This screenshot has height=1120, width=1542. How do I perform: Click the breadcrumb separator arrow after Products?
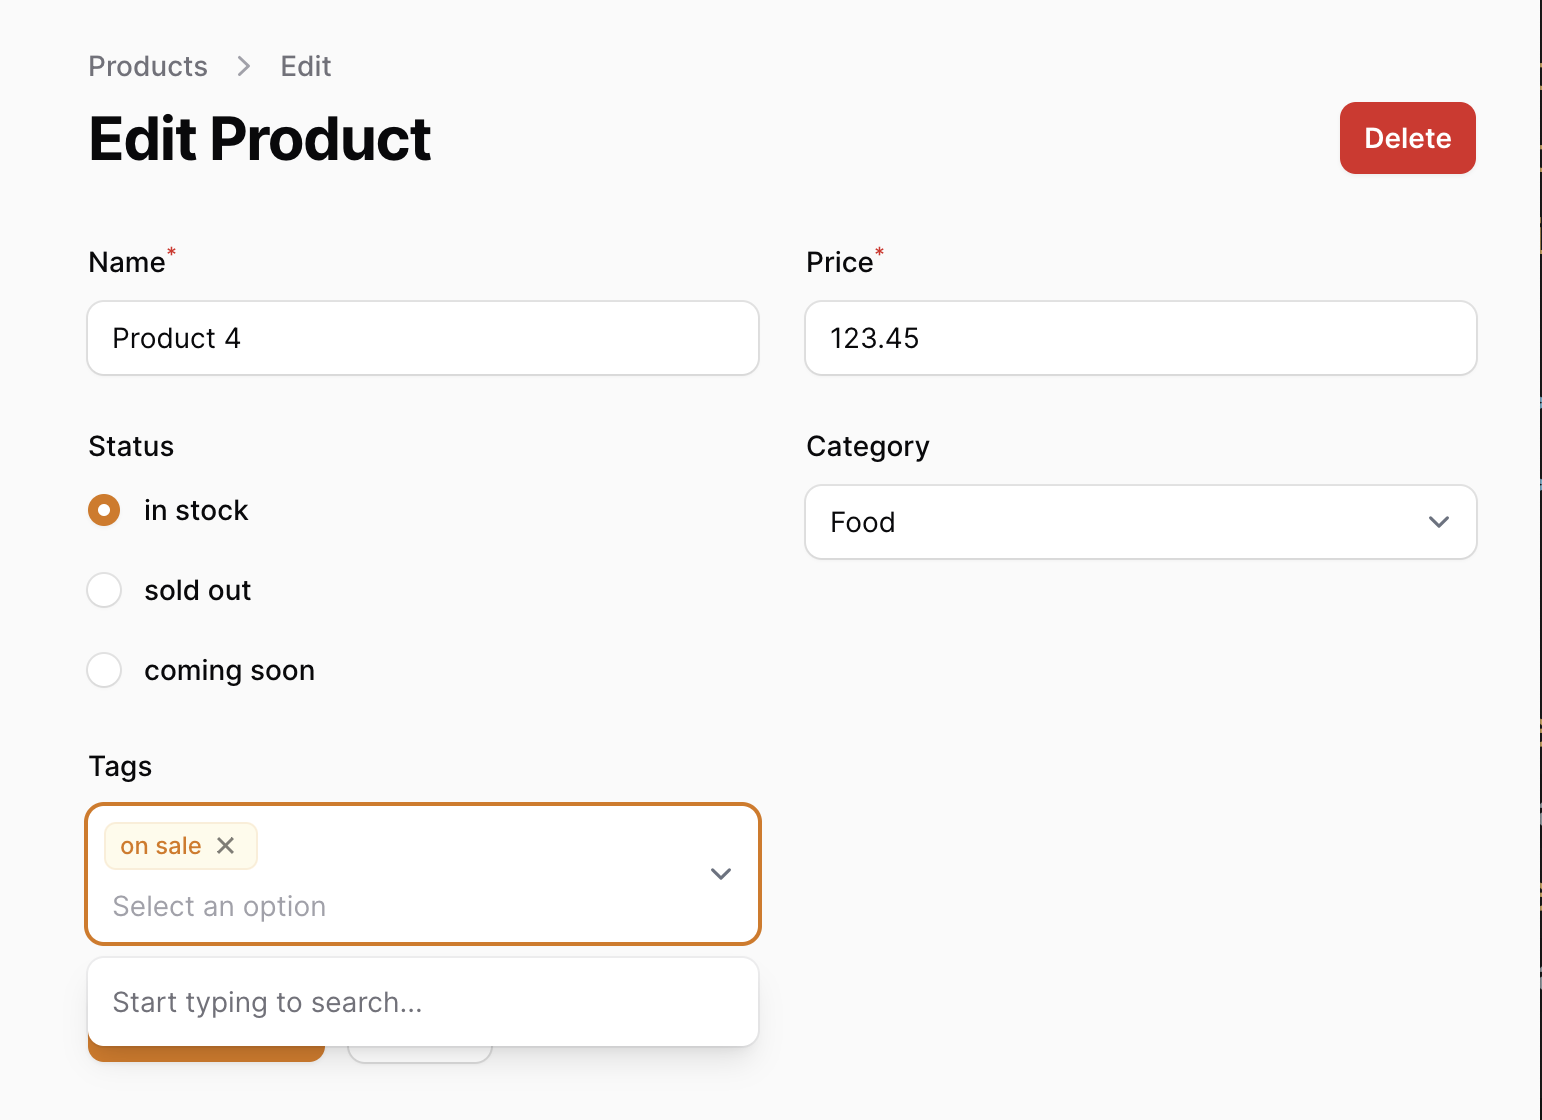(x=244, y=66)
